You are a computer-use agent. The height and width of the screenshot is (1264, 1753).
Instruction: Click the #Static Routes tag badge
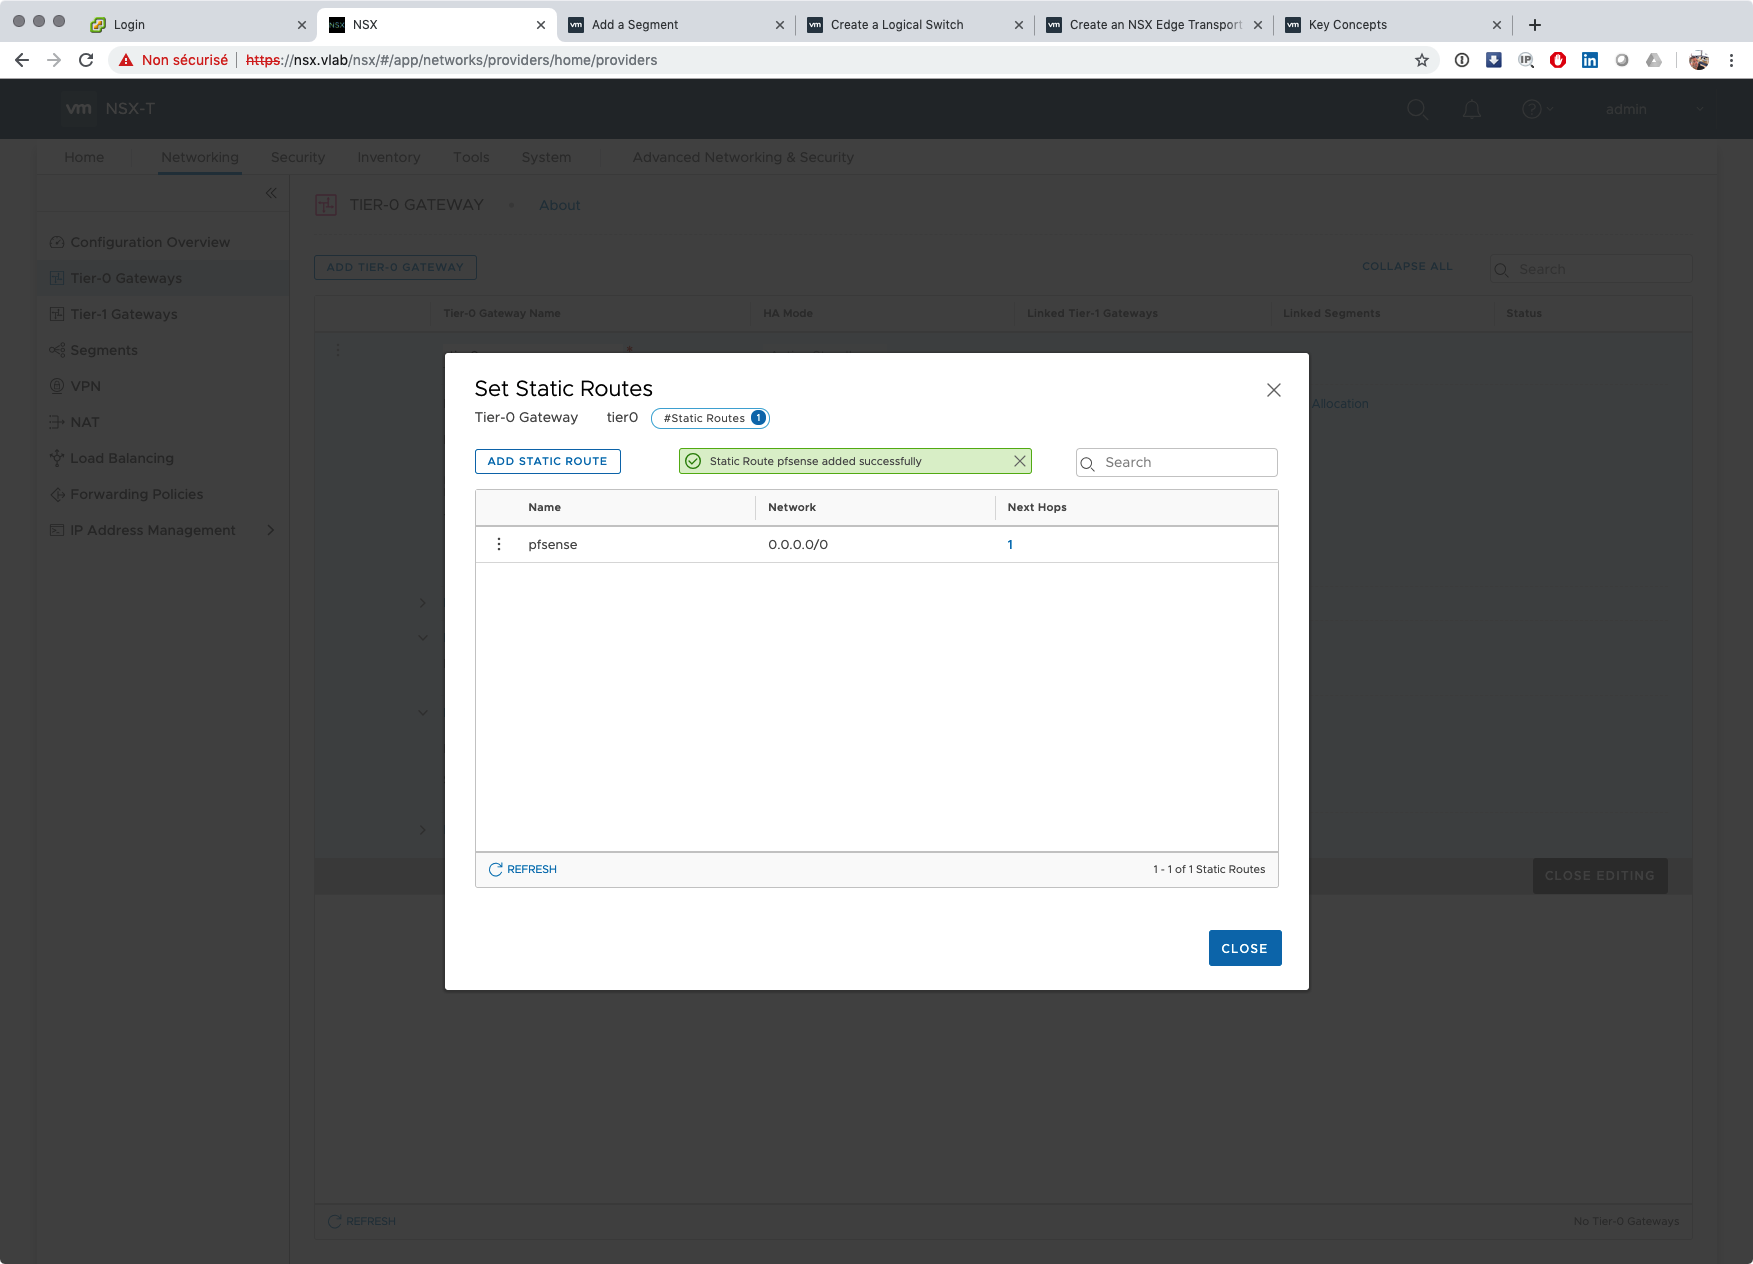pos(710,418)
